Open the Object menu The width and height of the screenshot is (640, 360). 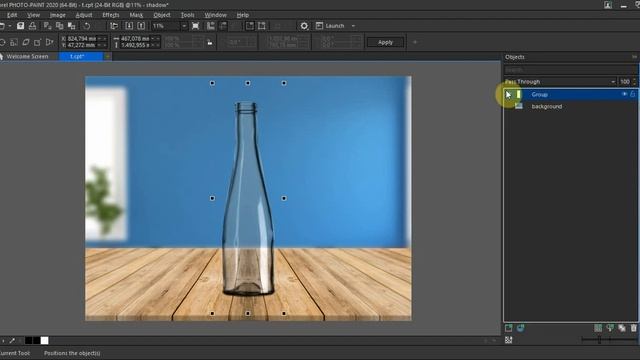pos(162,15)
